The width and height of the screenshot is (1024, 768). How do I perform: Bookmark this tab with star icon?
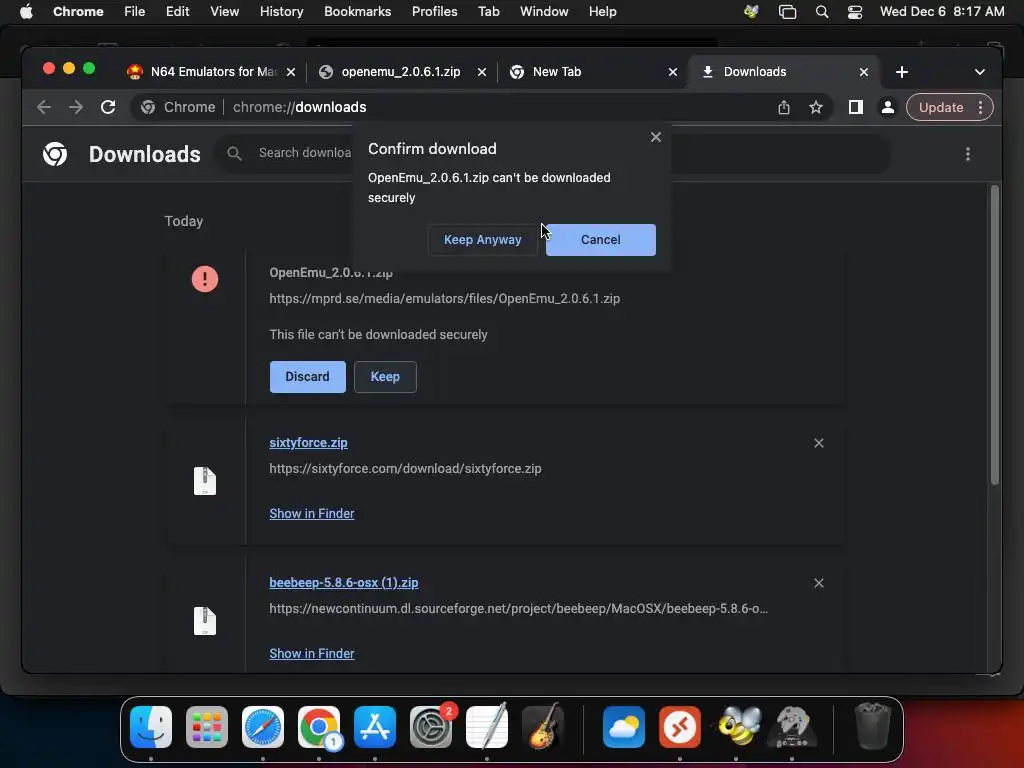click(816, 107)
